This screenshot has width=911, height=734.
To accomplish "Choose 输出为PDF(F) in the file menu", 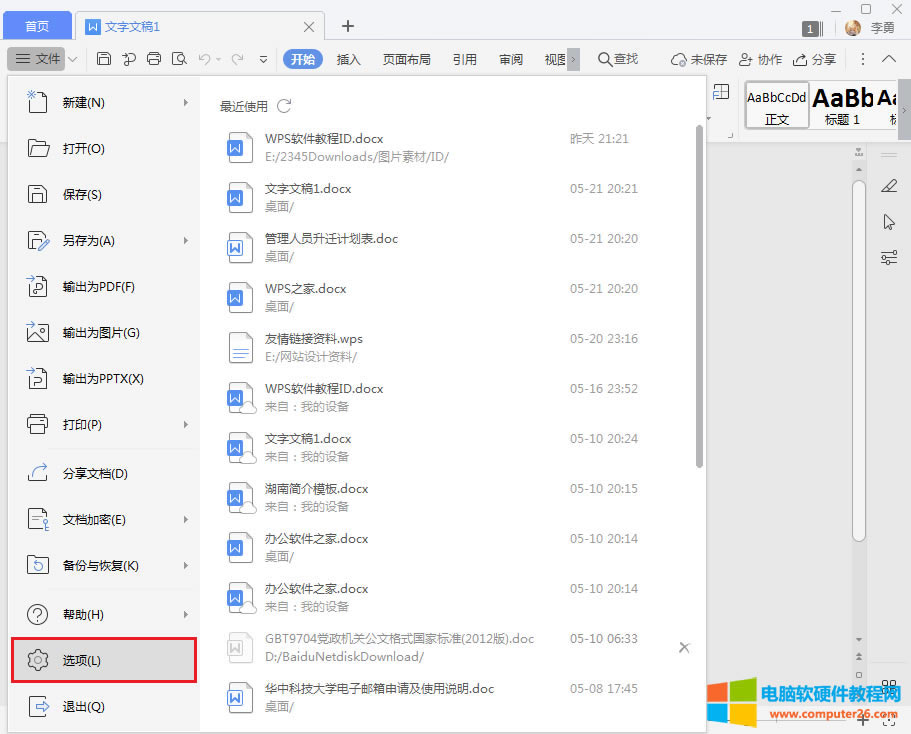I will (104, 287).
